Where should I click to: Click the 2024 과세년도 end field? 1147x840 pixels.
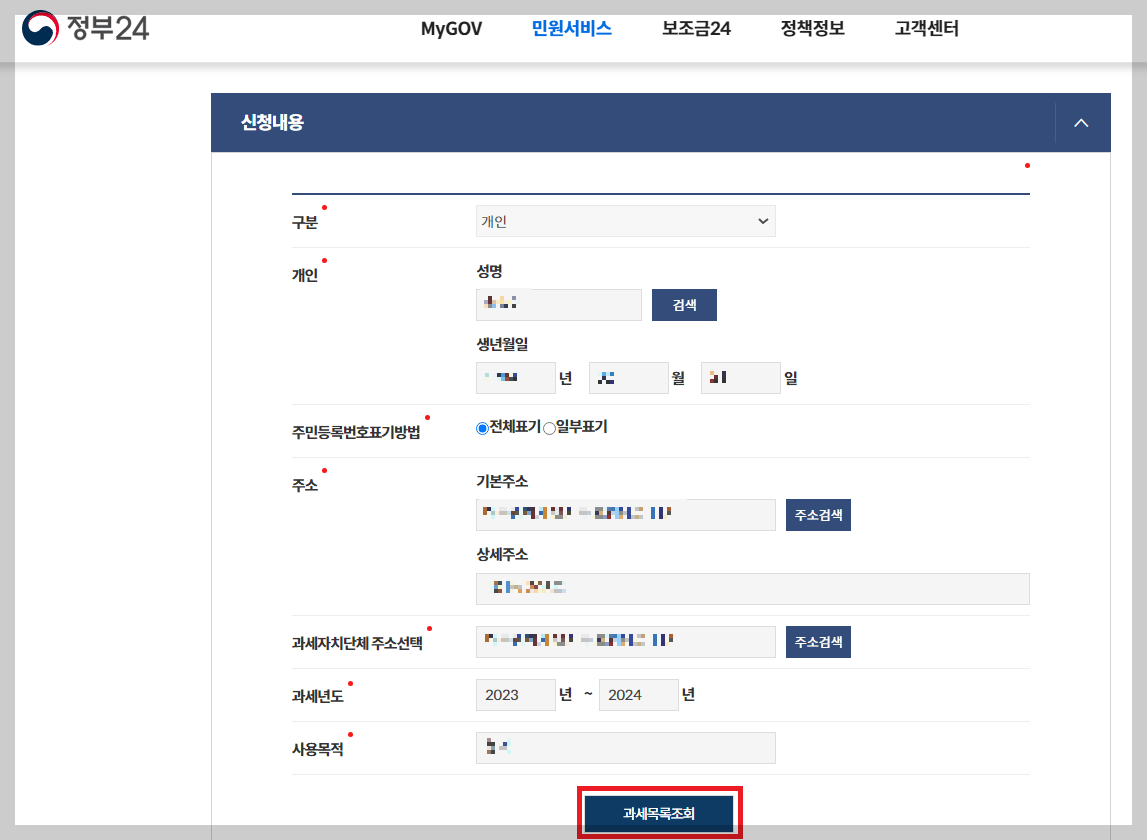638,694
